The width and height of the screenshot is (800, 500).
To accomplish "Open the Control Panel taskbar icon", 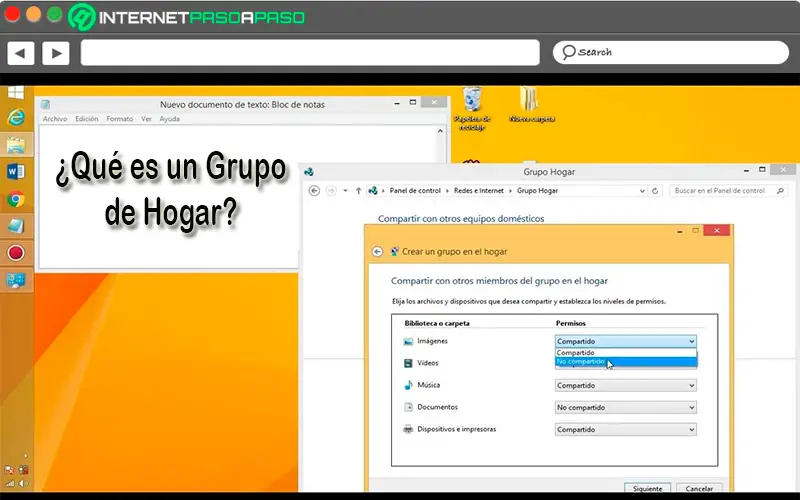I will point(16,280).
